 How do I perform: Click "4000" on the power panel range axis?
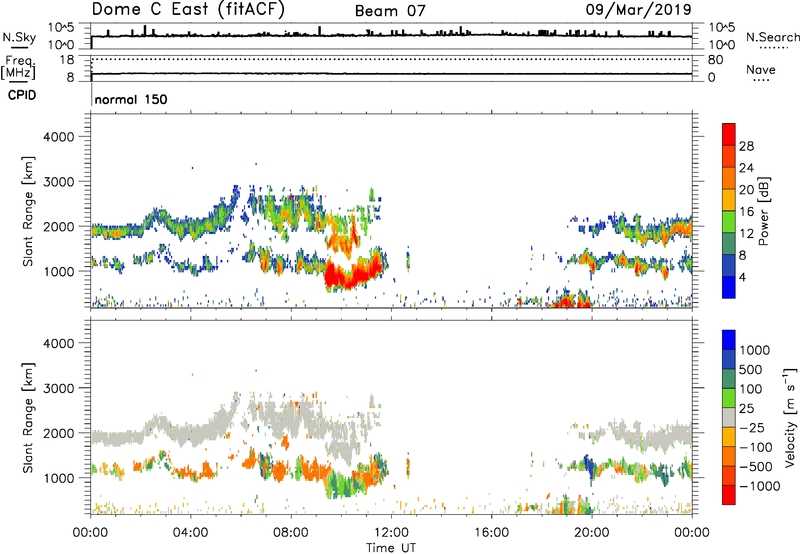click(58, 137)
